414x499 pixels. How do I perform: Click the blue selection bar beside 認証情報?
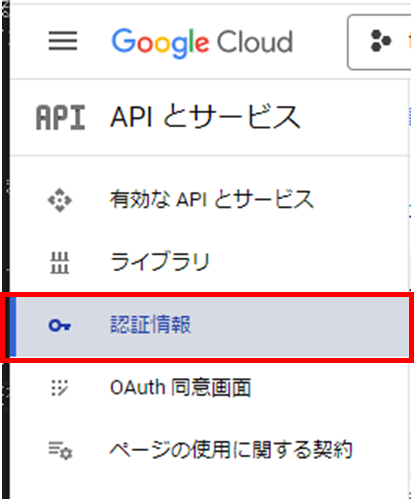pyautogui.click(x=13, y=327)
